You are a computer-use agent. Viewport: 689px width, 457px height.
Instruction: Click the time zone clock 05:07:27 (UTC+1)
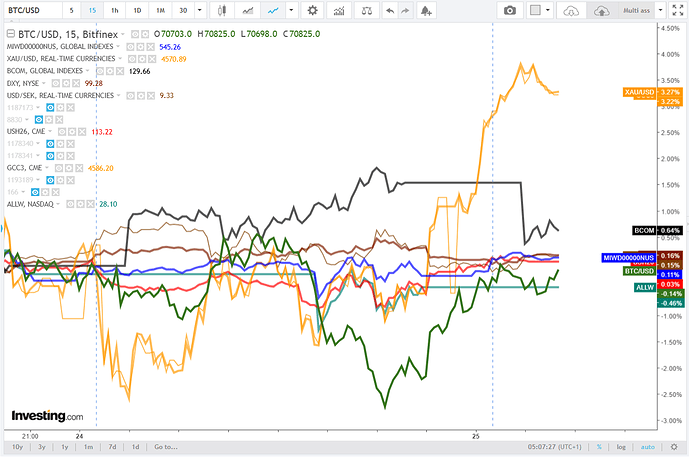click(x=555, y=447)
